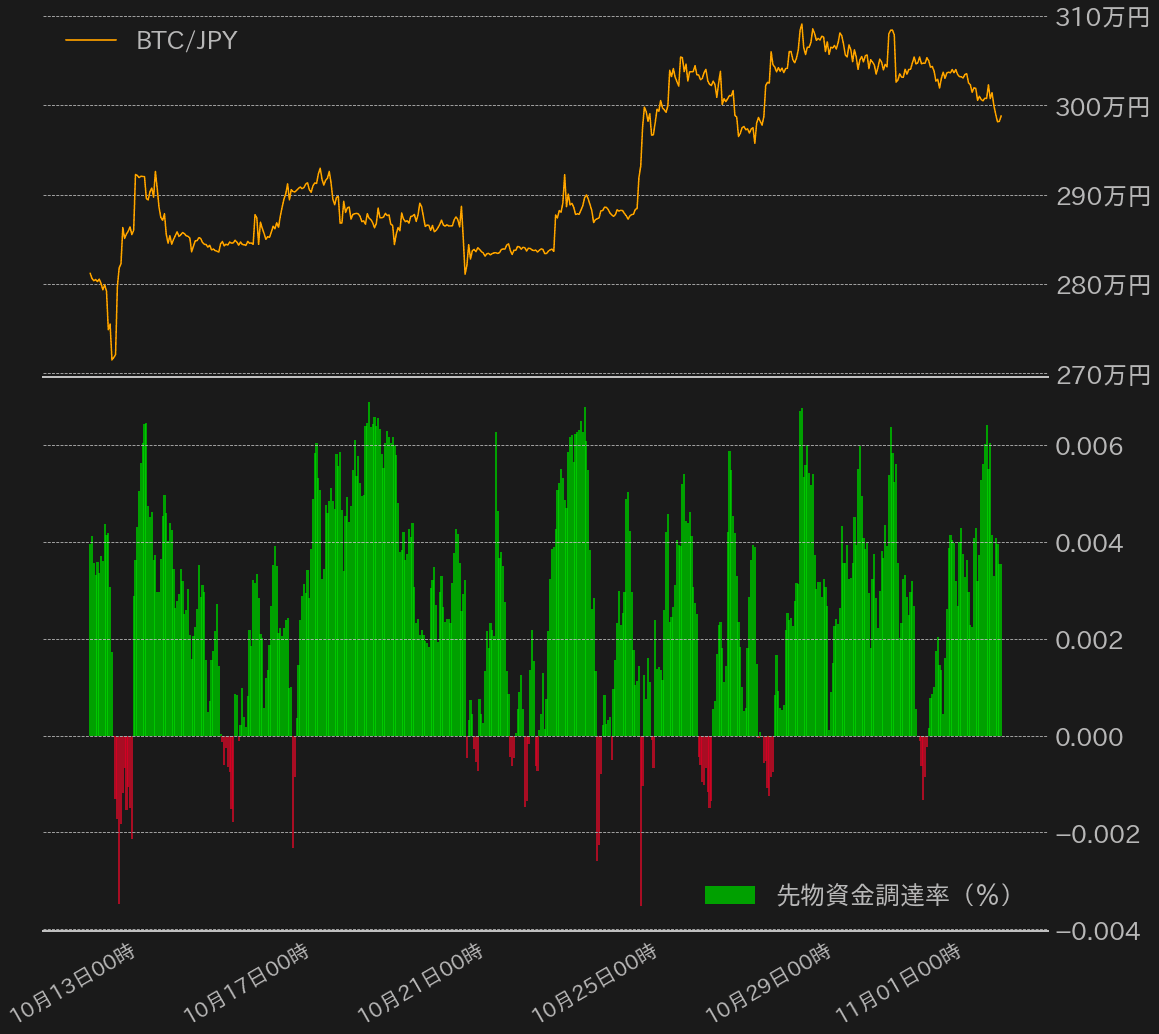Select the 300万円 price axis label
The image size is (1159, 1034).
click(x=1103, y=107)
